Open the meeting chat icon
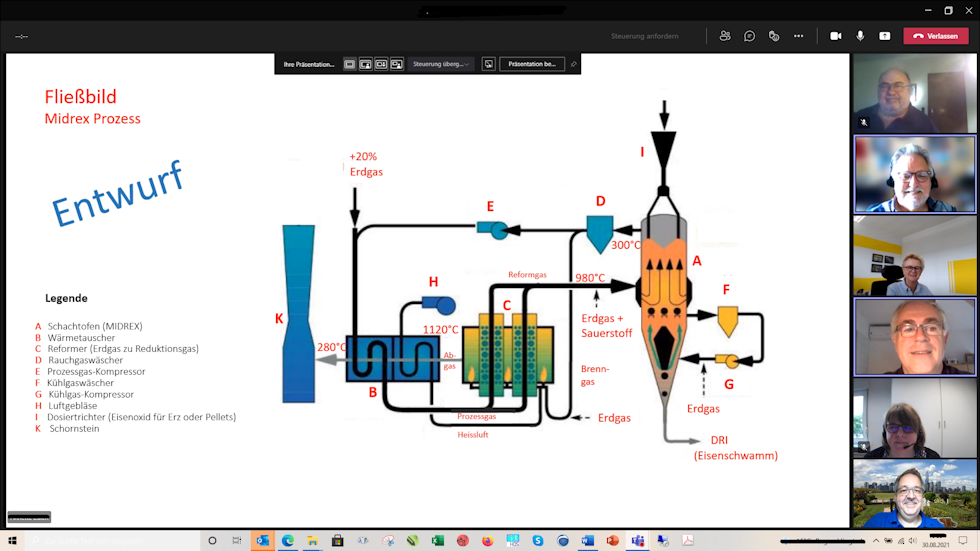The image size is (980, 551). pos(749,36)
